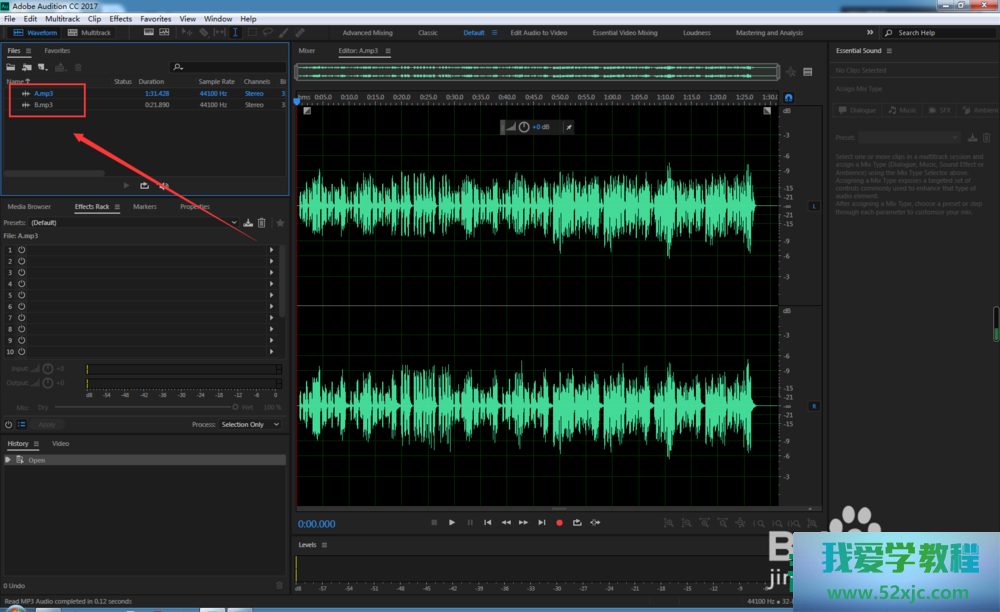Switch to the Markers tab

145,207
